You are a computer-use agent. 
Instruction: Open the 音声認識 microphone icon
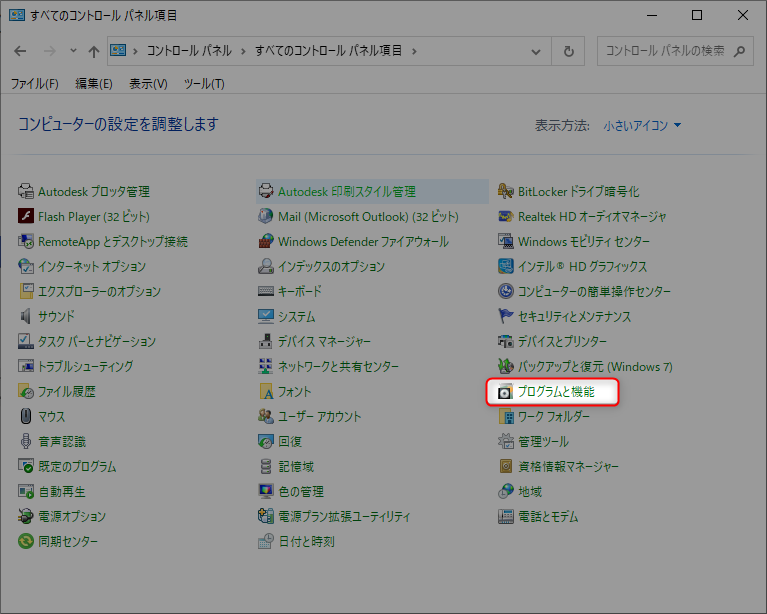[25, 441]
